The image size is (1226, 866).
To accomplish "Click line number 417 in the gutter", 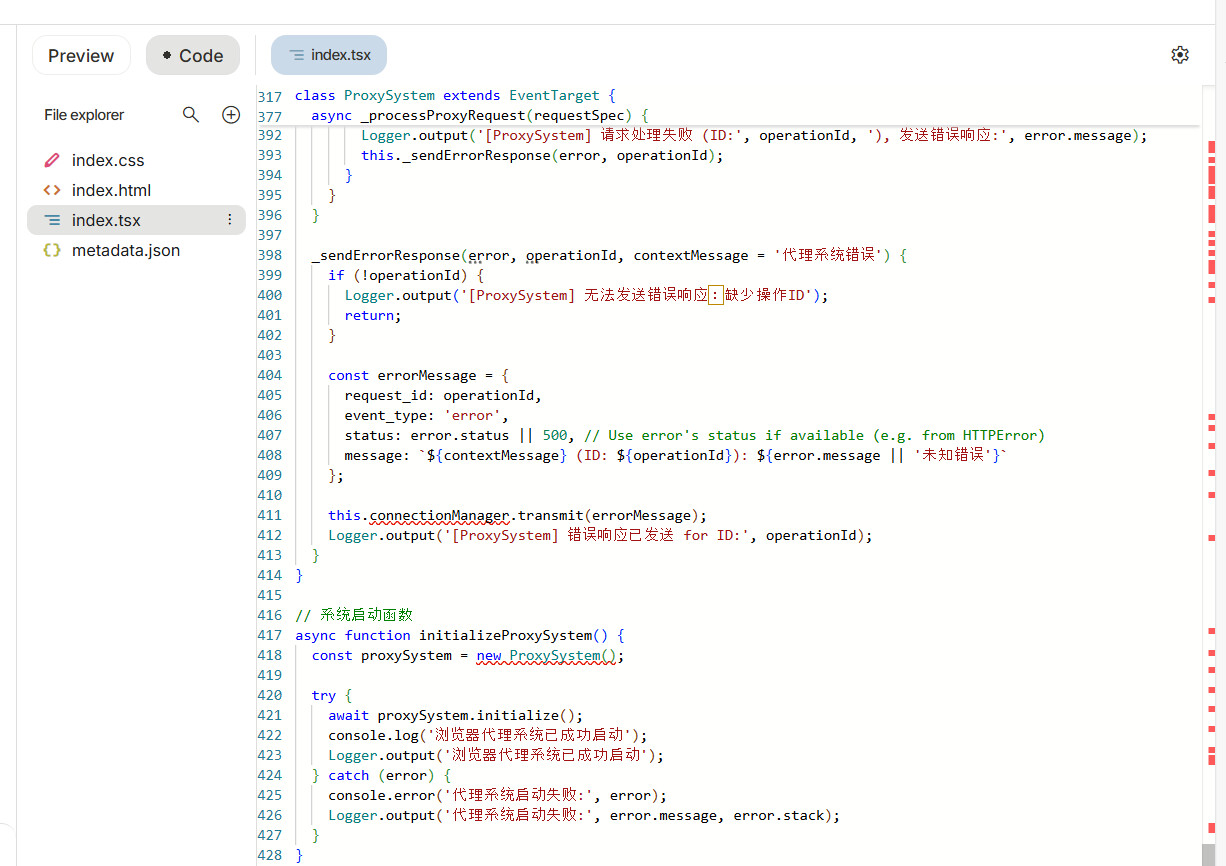I will click(x=270, y=636).
